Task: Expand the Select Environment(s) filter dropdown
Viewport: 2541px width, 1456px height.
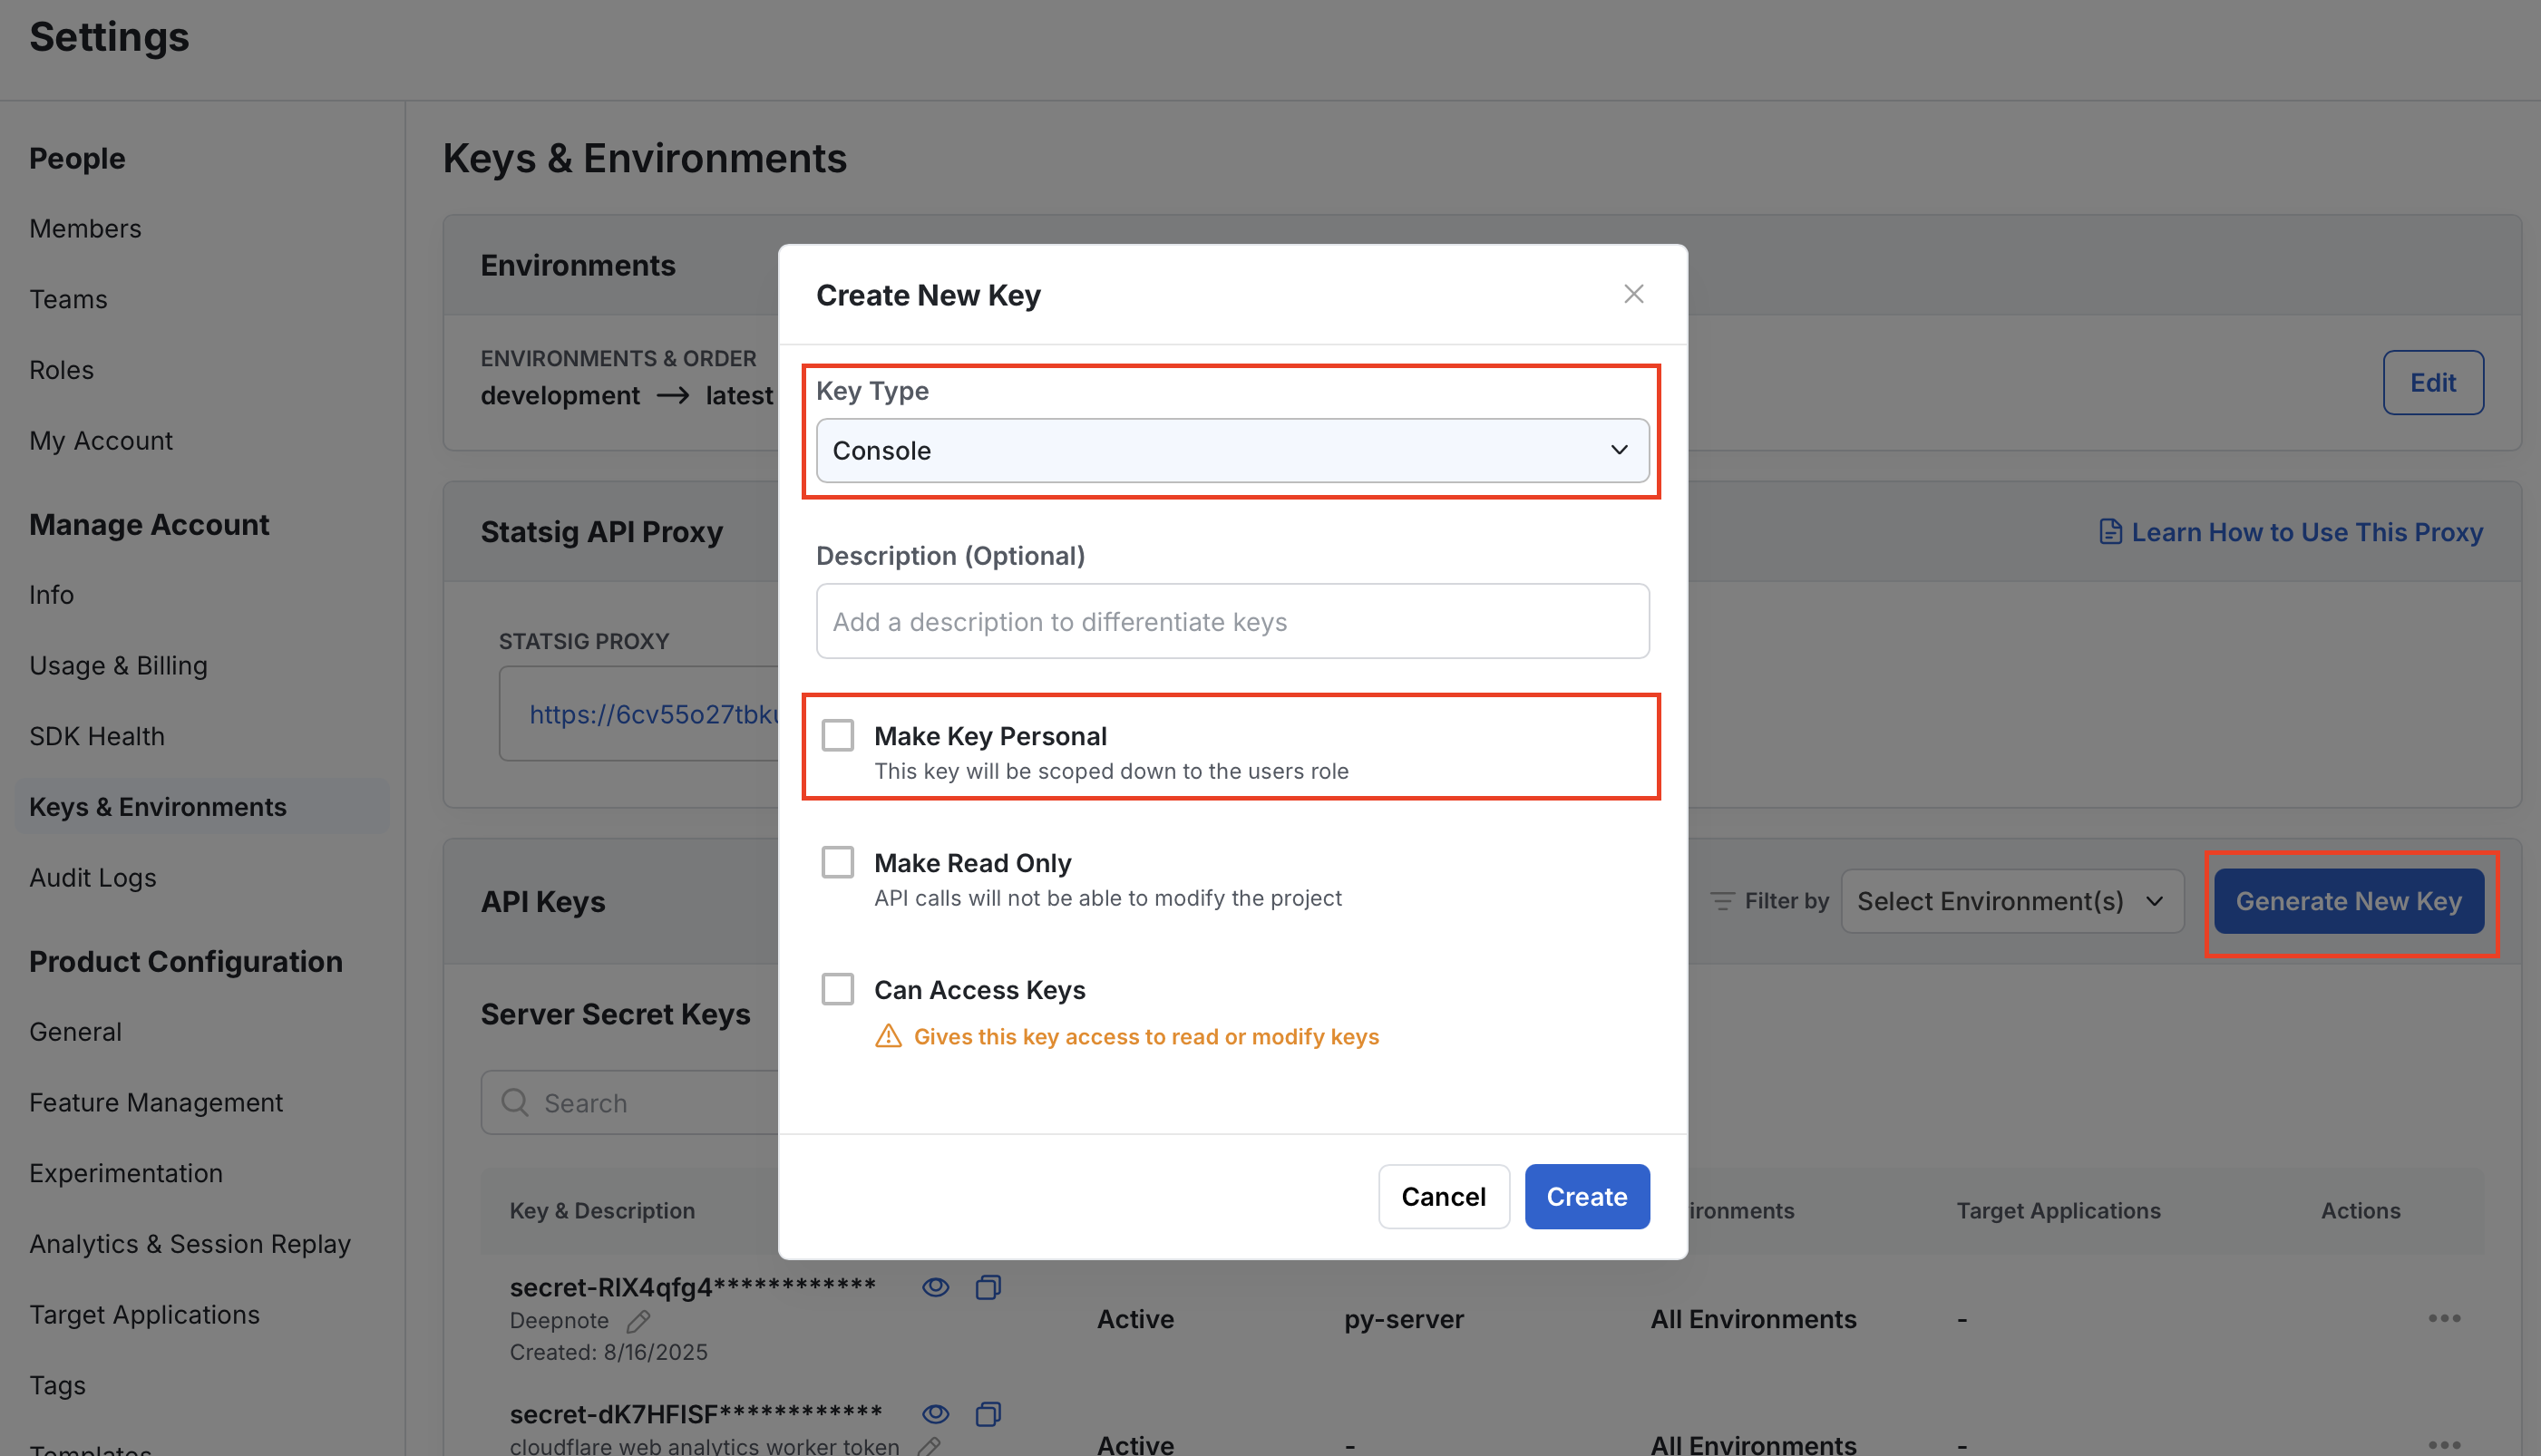Action: coord(2011,901)
